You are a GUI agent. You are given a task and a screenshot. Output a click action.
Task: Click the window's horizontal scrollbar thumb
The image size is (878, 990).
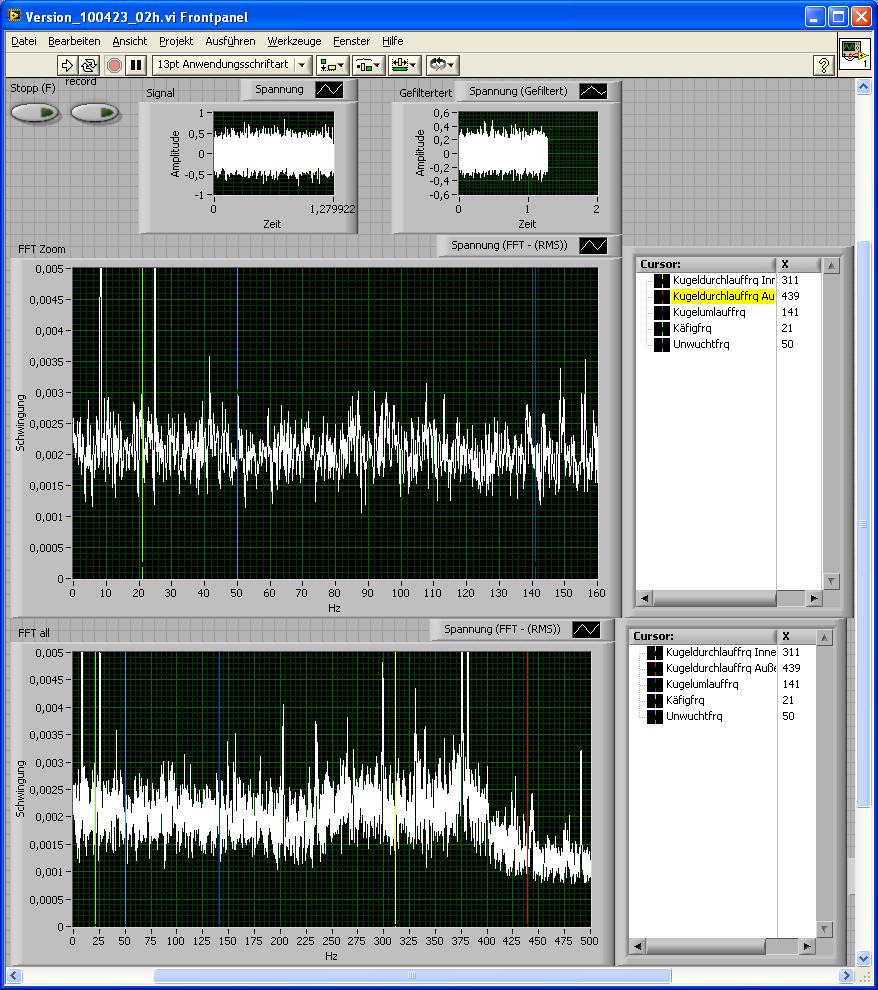410,975
